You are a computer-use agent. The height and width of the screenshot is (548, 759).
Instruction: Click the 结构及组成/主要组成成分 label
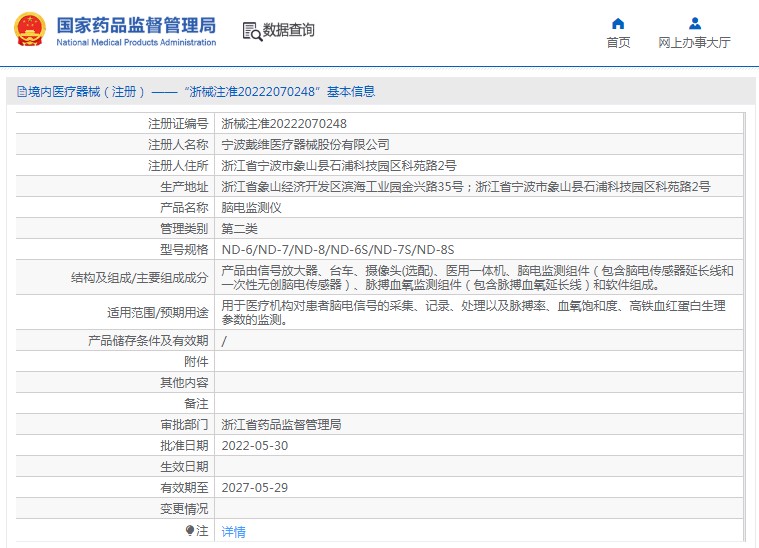click(x=139, y=278)
